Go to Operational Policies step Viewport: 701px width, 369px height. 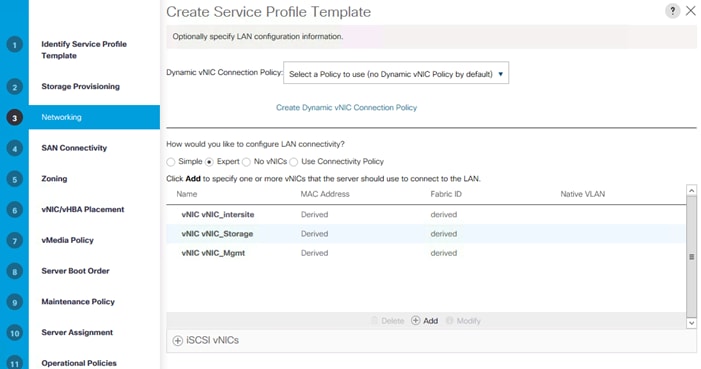(79, 363)
